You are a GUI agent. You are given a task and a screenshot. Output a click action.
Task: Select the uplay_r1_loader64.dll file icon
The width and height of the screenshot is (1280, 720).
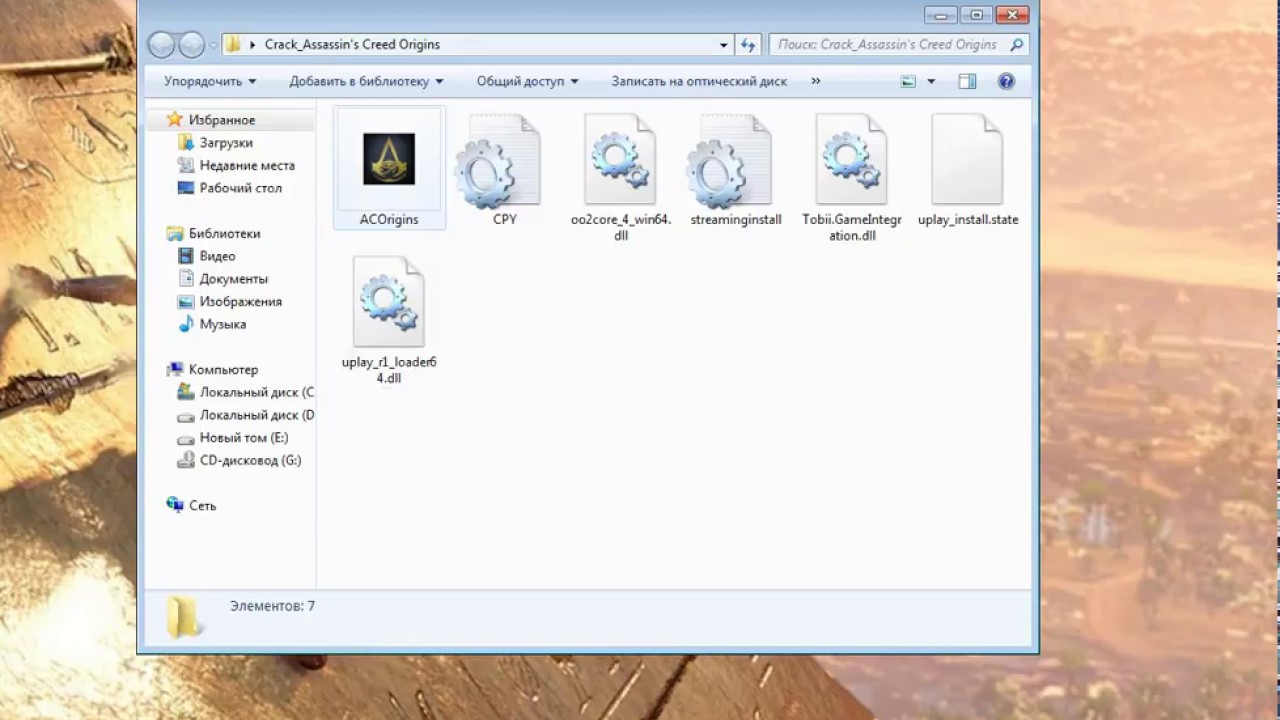coord(389,302)
